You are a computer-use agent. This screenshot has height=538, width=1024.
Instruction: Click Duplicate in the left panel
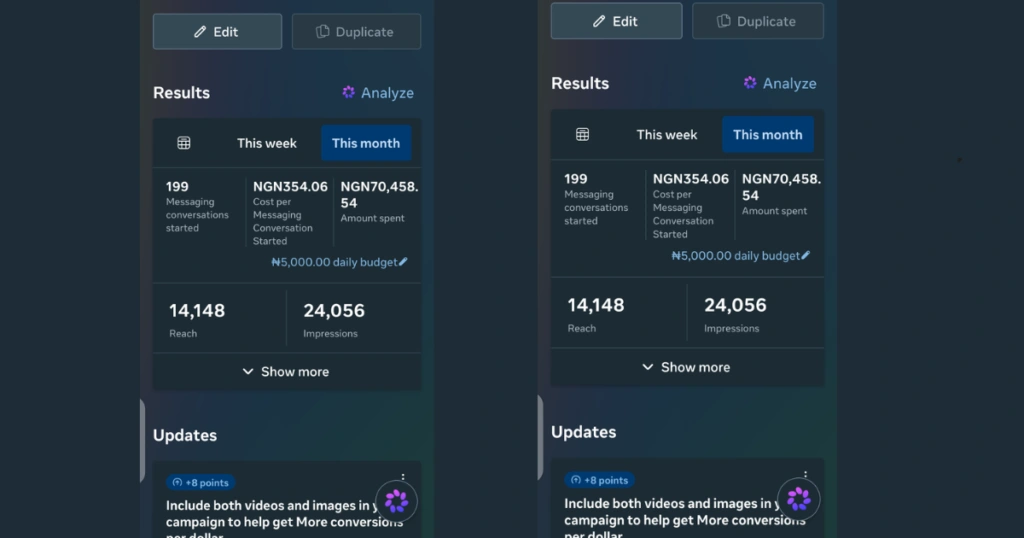(357, 31)
